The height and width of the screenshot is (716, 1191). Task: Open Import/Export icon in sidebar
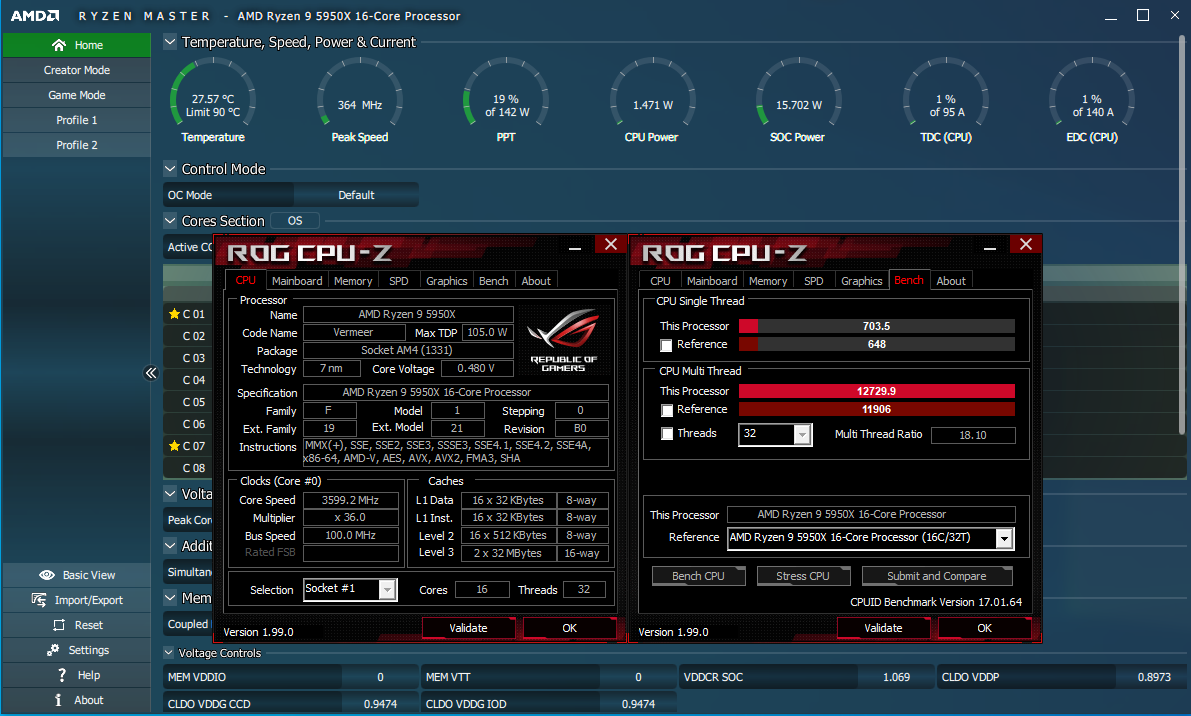(x=39, y=600)
